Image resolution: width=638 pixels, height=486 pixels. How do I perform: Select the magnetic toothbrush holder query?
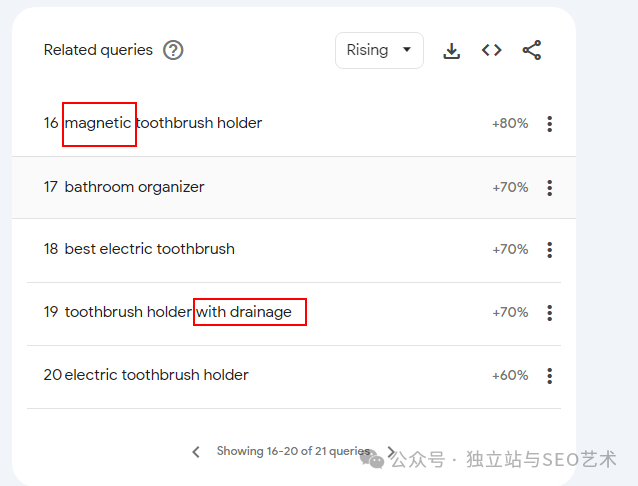click(163, 123)
